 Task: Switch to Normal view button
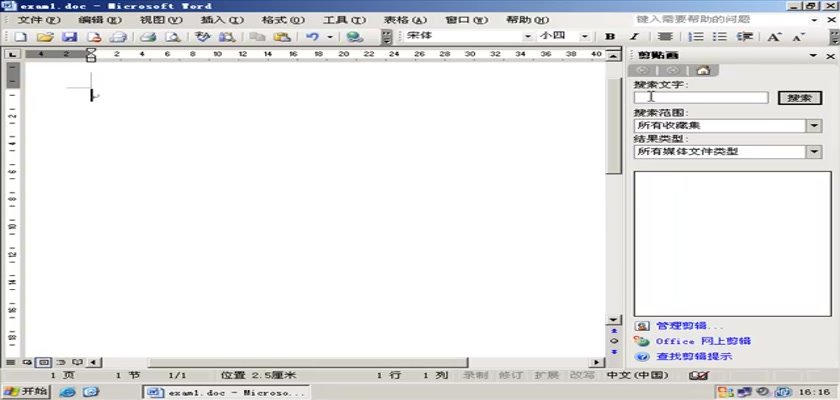coord(10,363)
